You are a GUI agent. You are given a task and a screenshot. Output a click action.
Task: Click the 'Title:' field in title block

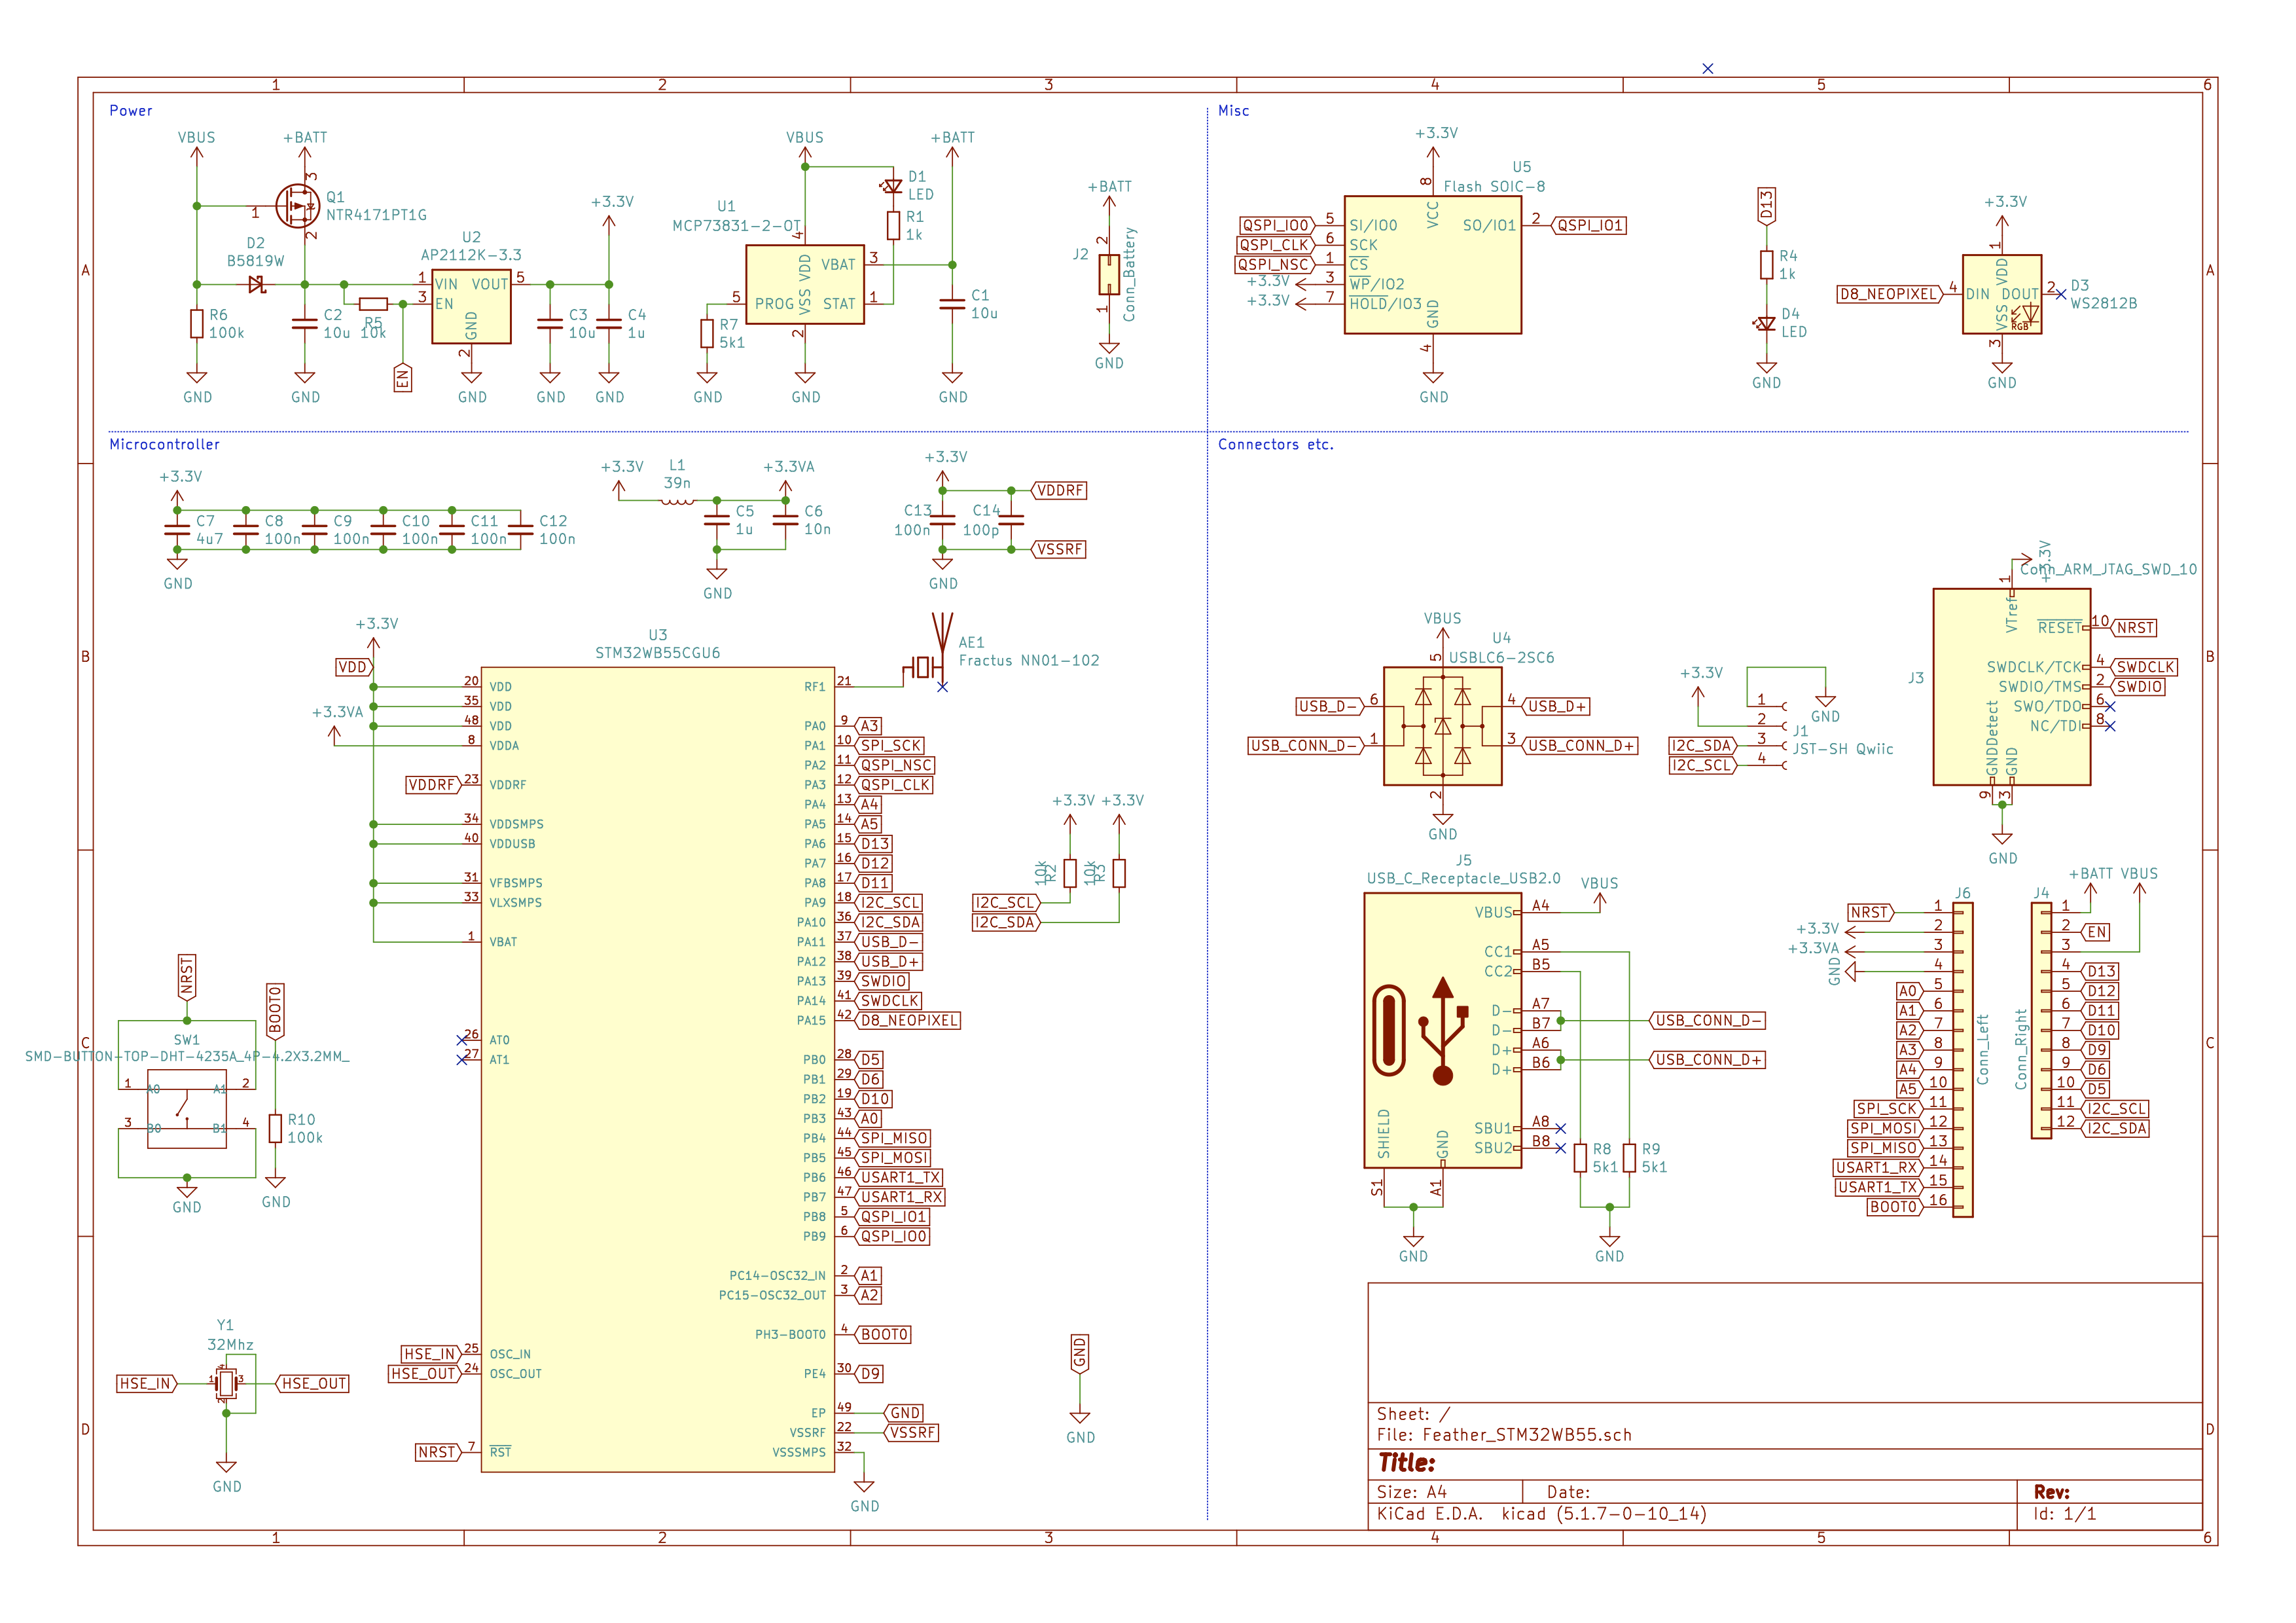coord(1406,1463)
